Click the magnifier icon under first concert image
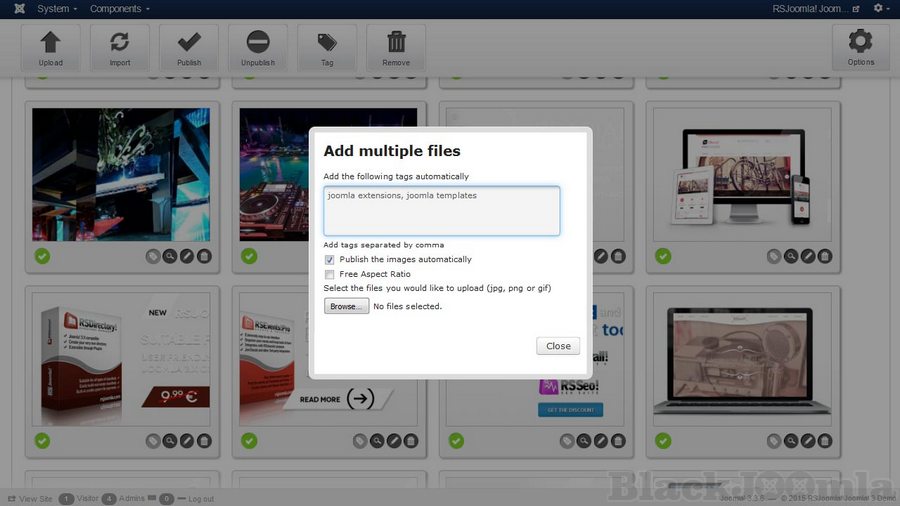This screenshot has height=506, width=900. 170,257
